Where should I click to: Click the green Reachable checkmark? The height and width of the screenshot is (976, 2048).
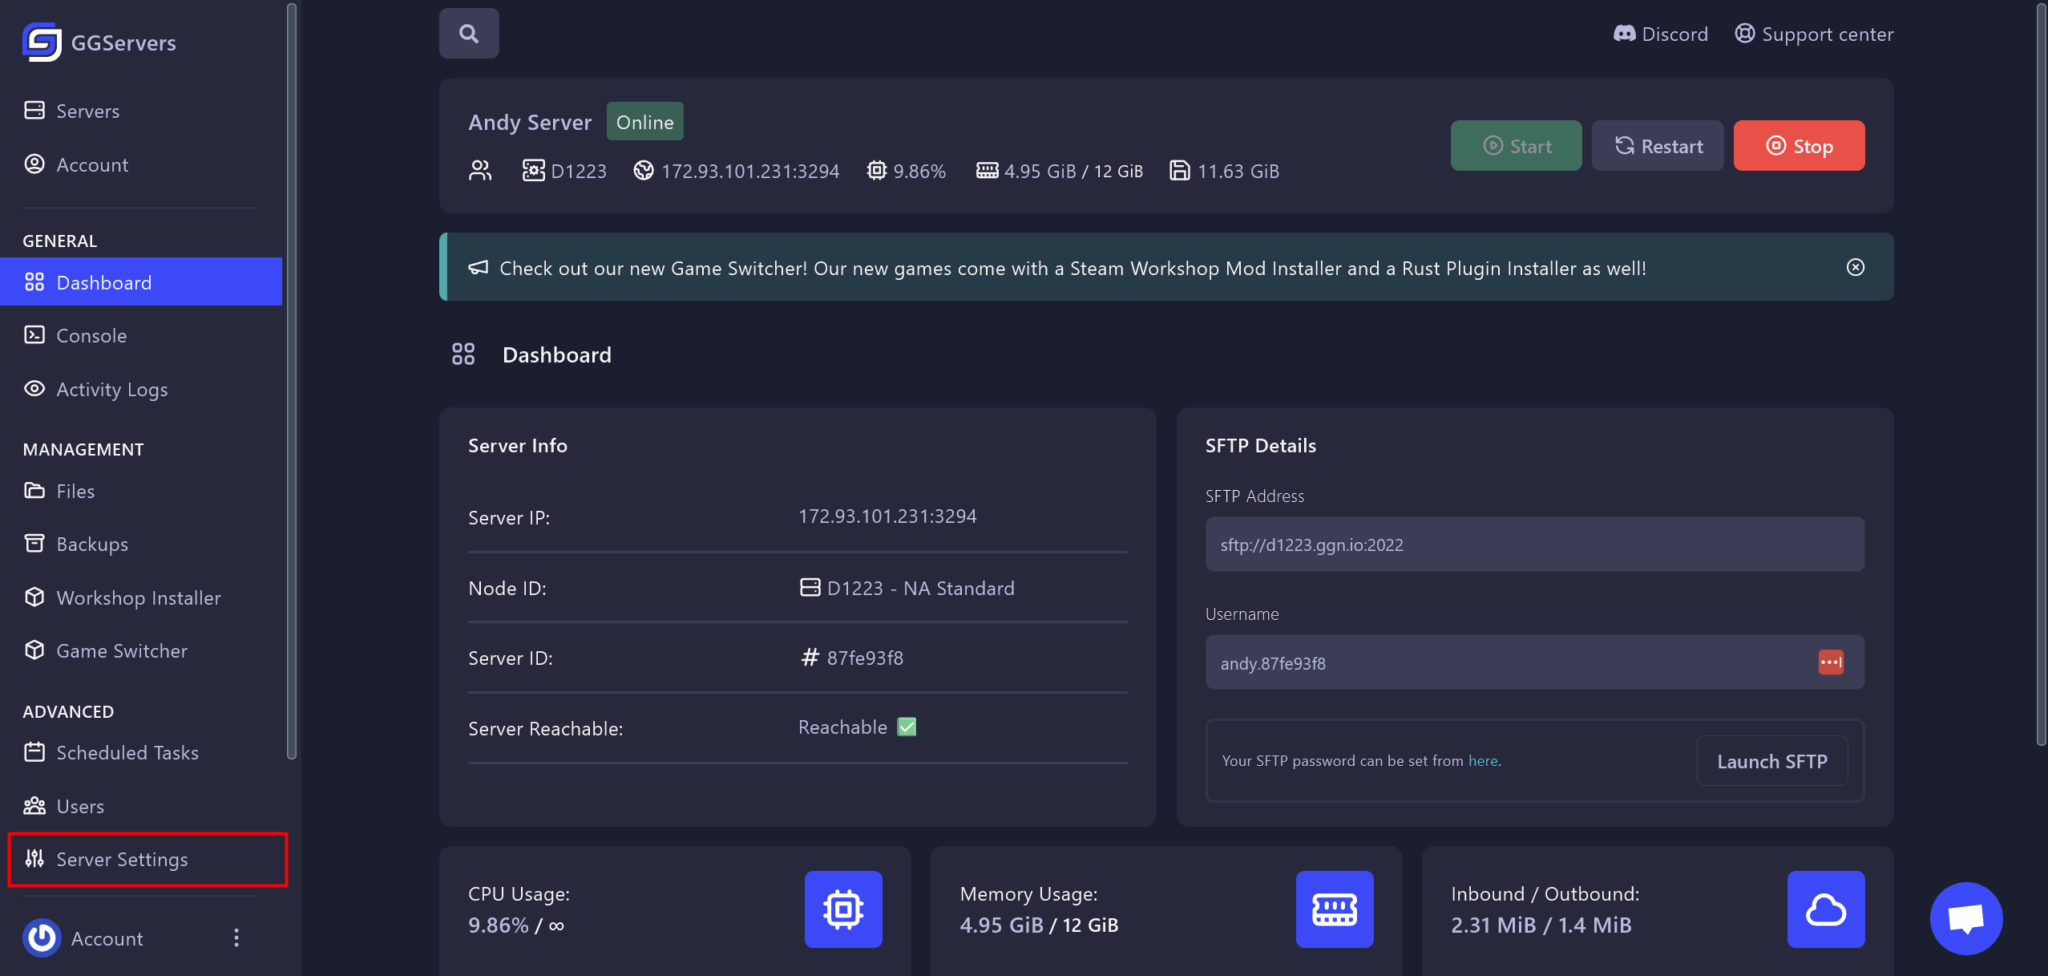point(907,727)
